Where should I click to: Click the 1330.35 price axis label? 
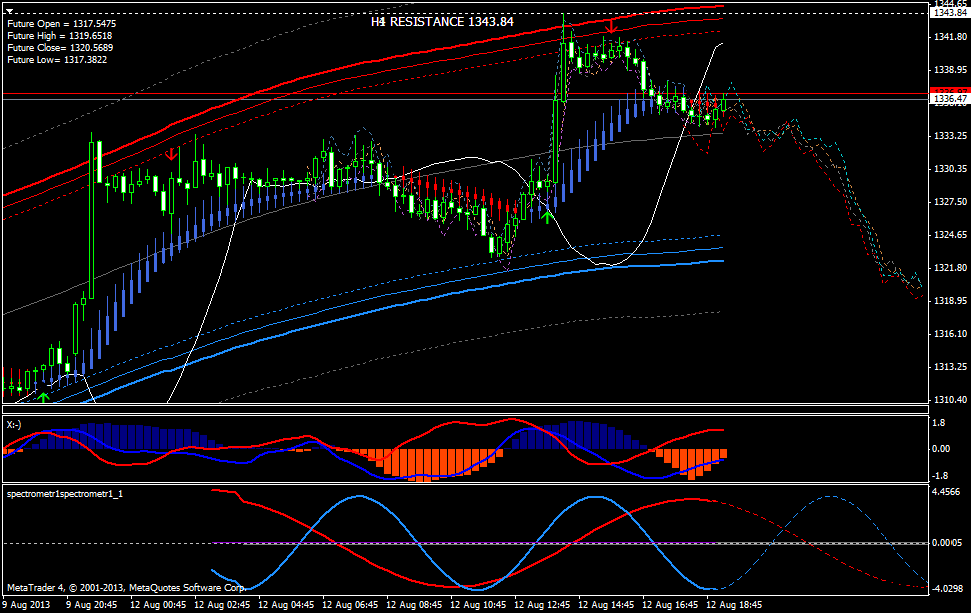click(x=950, y=168)
